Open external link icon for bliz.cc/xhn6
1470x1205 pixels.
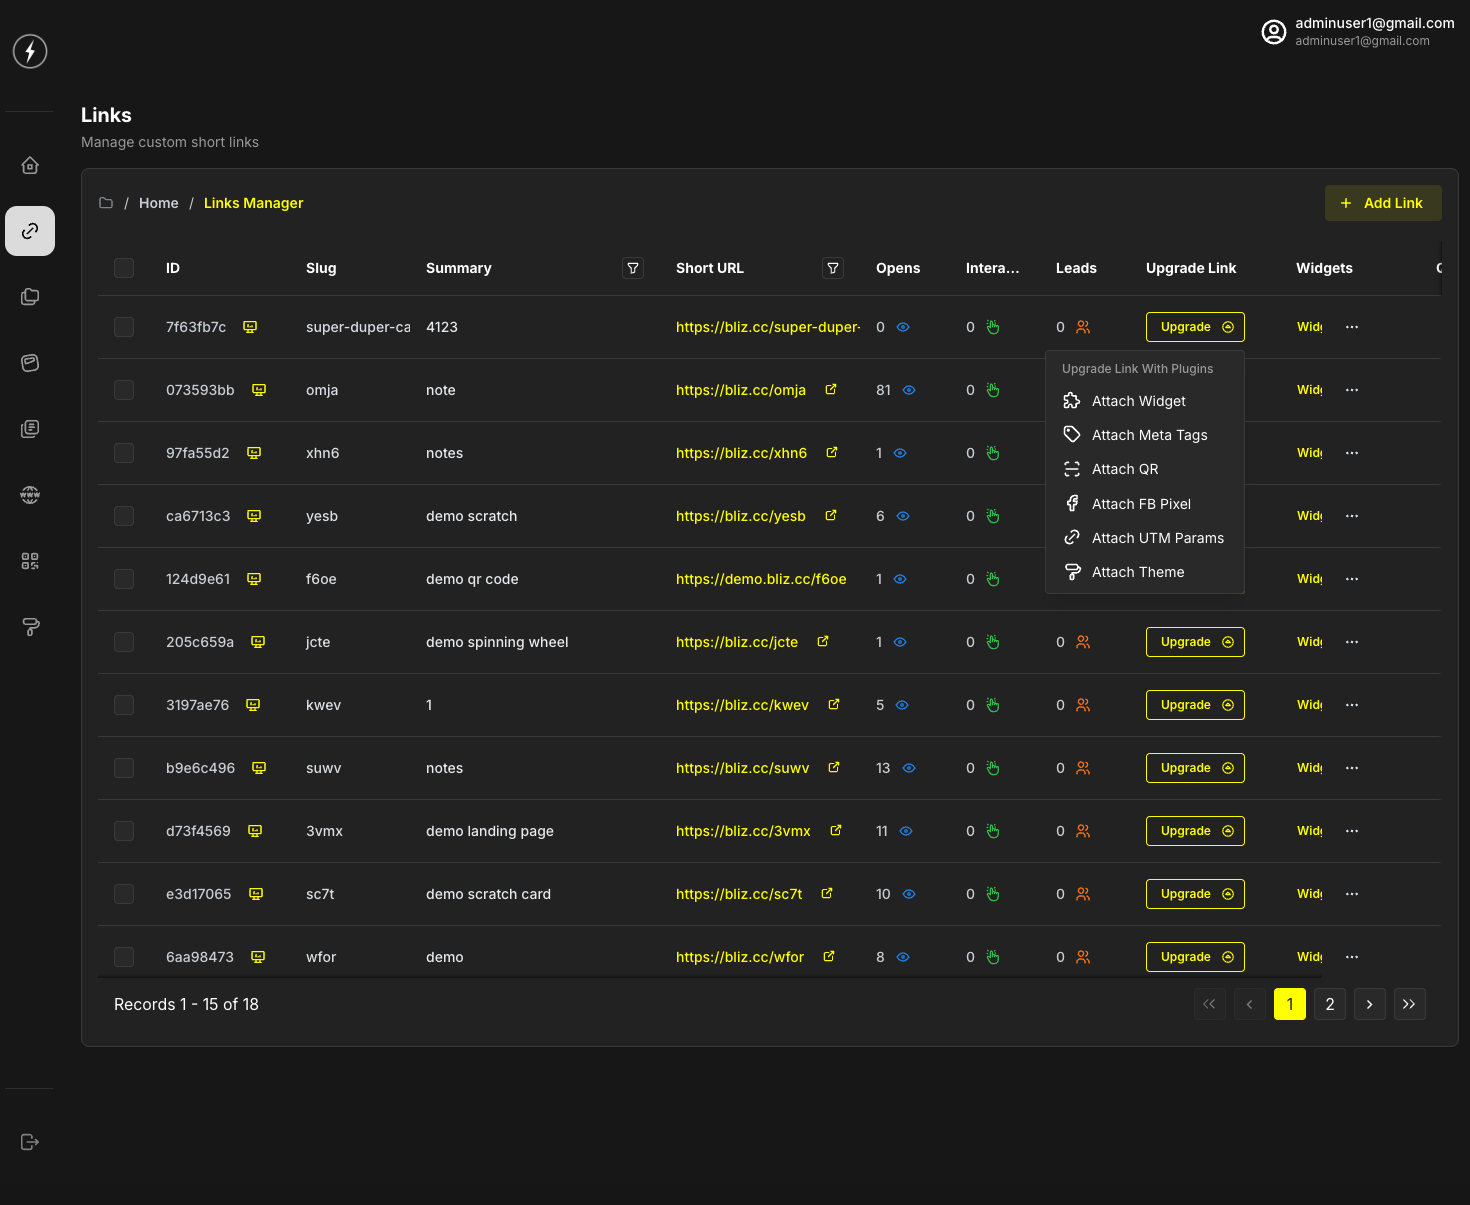click(832, 452)
